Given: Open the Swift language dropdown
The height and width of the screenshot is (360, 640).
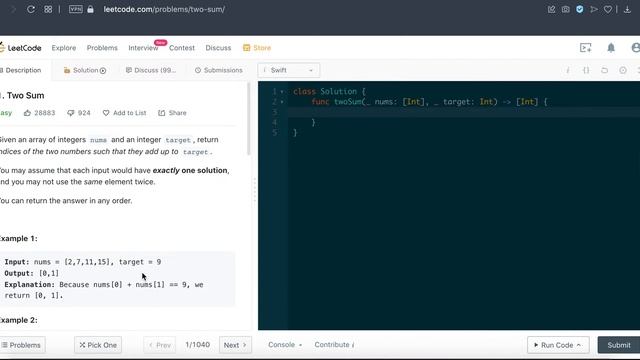Looking at the screenshot, I should pyautogui.click(x=289, y=70).
